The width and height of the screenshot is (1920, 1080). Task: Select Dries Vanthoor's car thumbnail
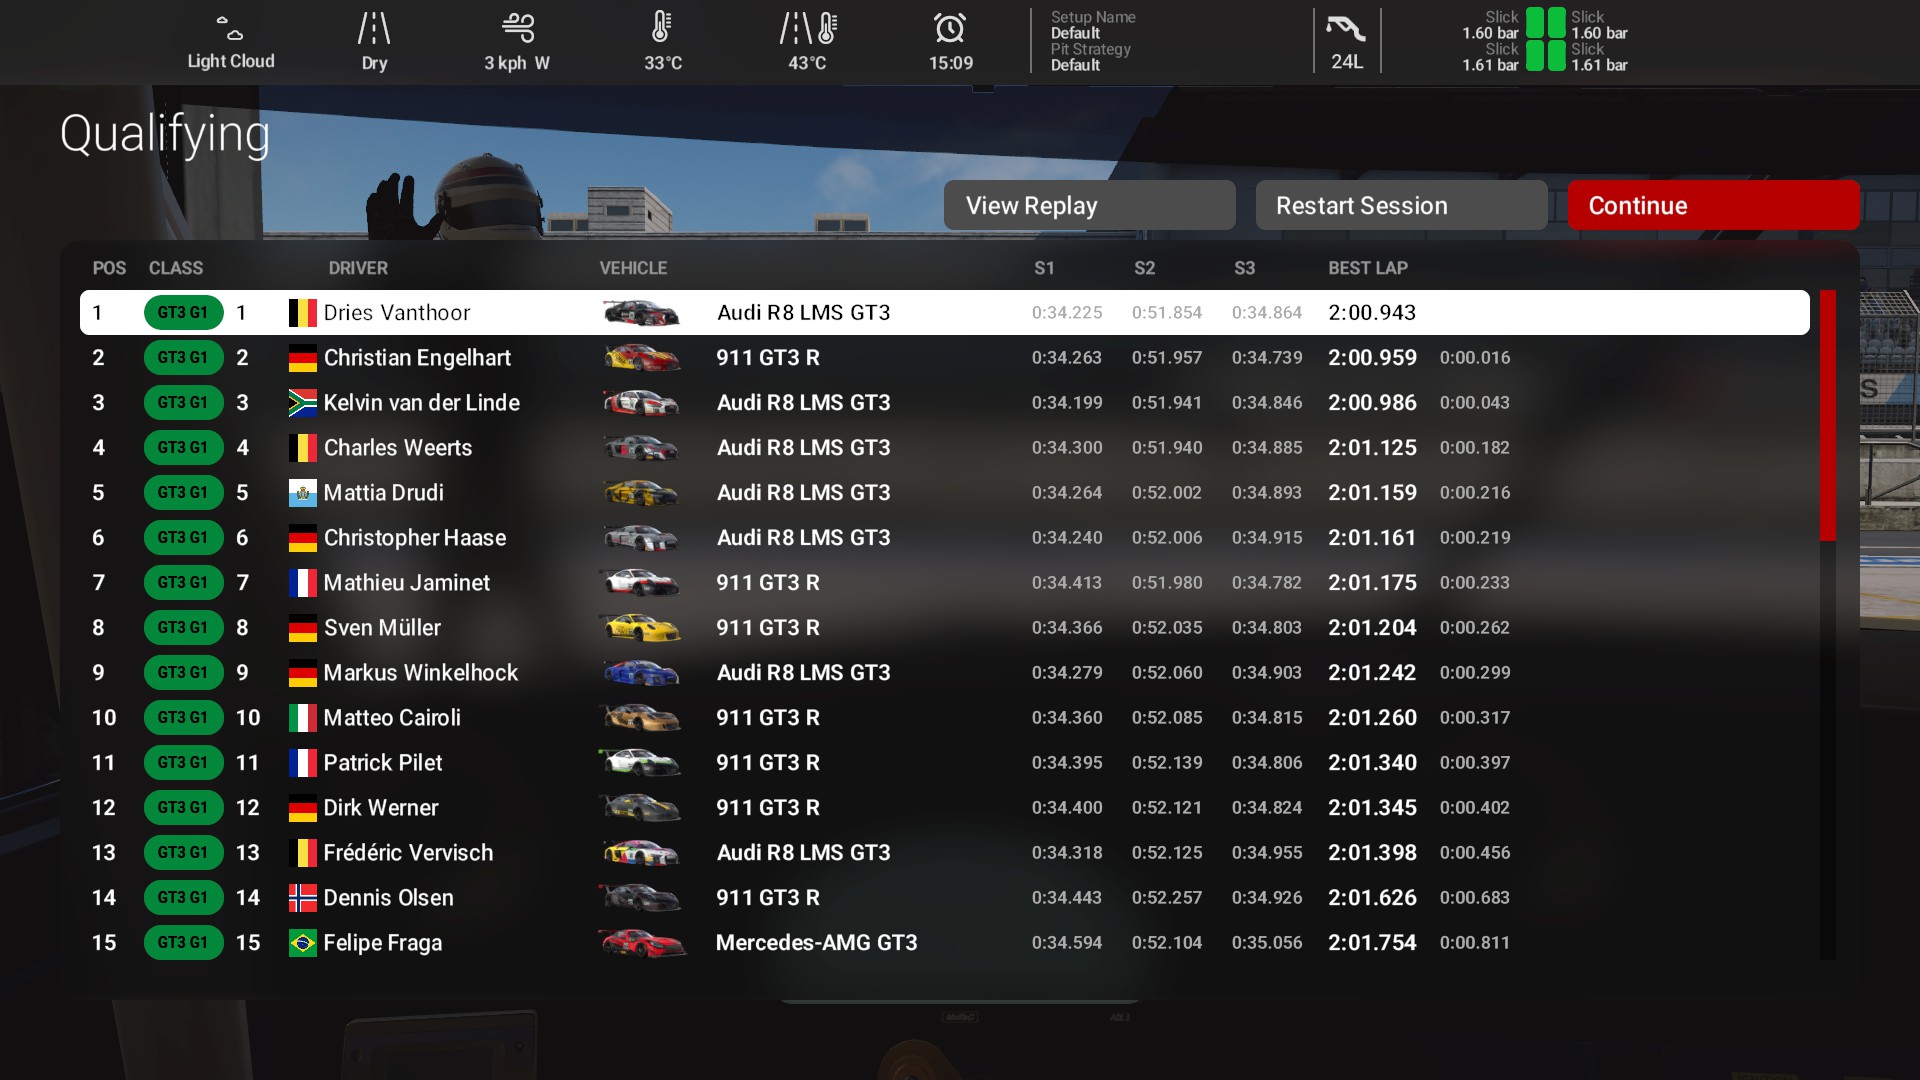pos(641,312)
